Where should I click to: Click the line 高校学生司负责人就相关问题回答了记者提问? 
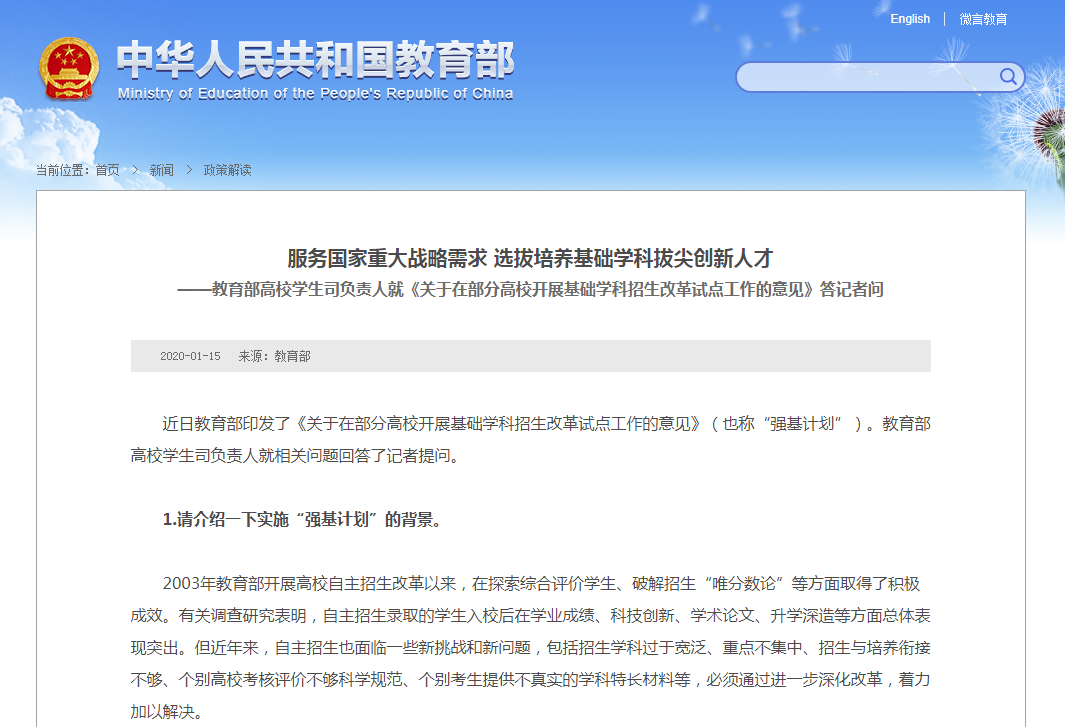pyautogui.click(x=297, y=456)
